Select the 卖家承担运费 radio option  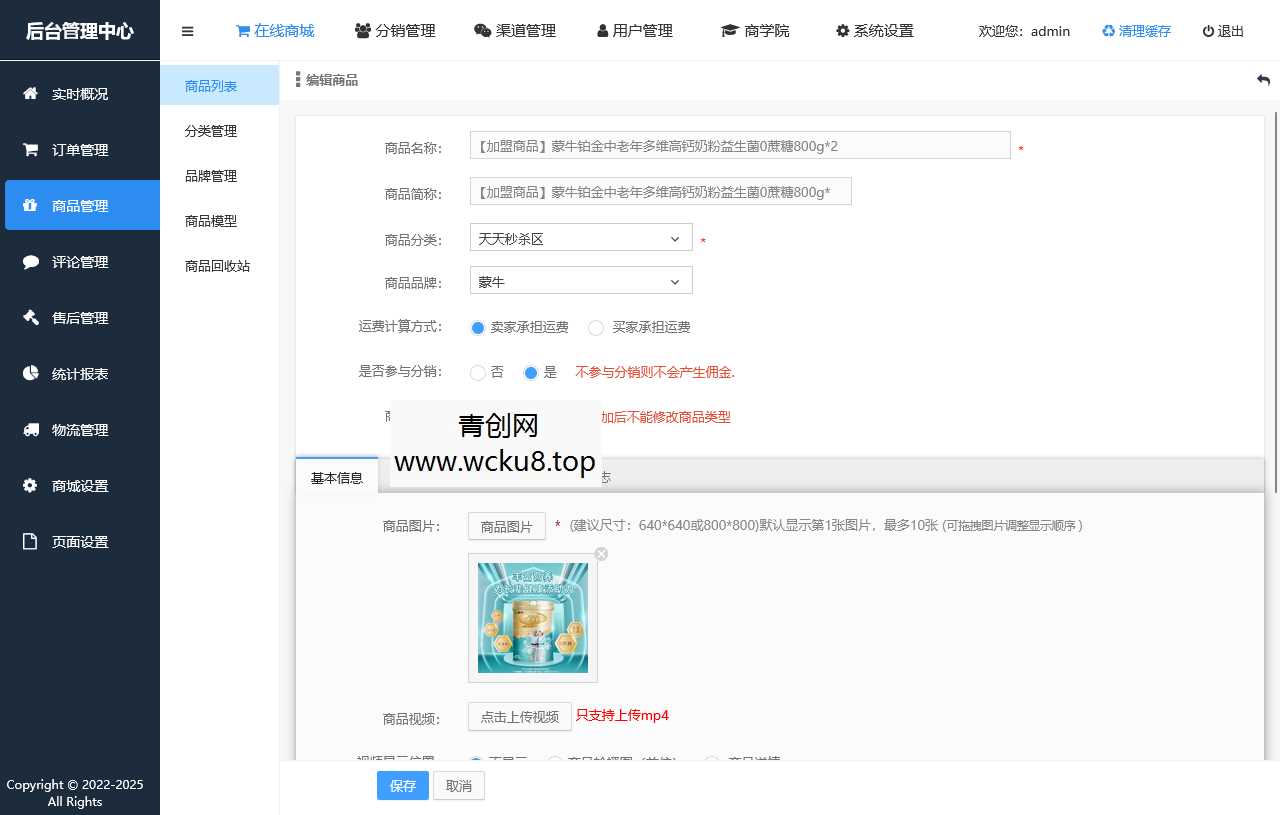tap(477, 327)
